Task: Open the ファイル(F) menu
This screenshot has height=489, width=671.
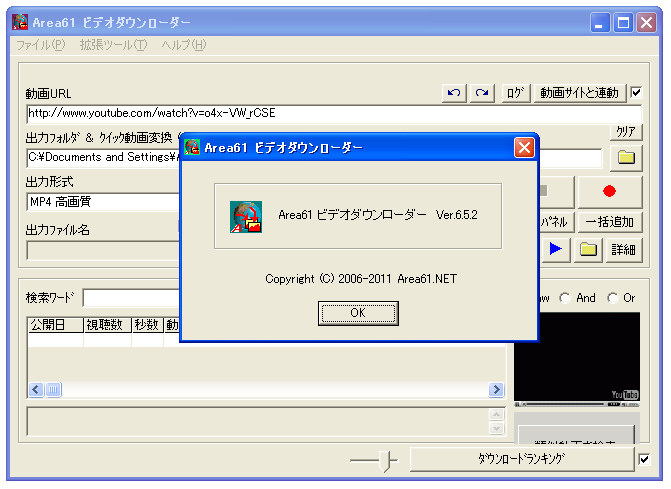Action: pyautogui.click(x=41, y=45)
